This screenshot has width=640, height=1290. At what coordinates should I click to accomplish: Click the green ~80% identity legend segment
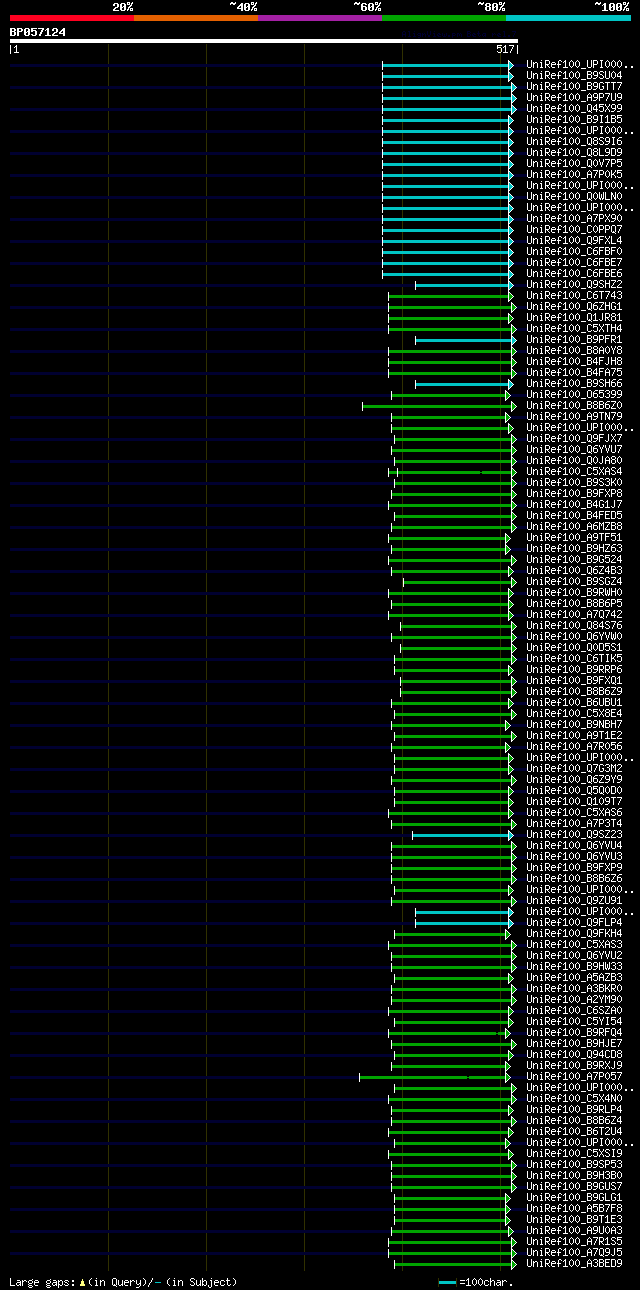(x=444, y=18)
